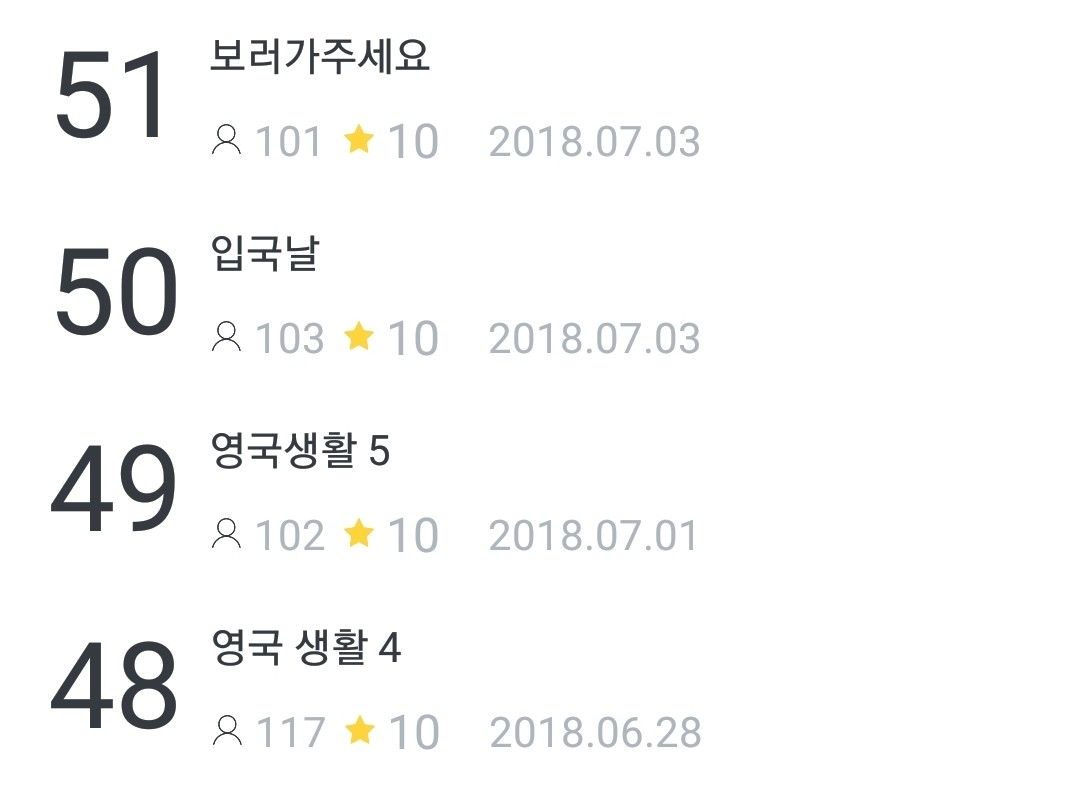Image resolution: width=1075 pixels, height=806 pixels.
Task: Click the viewer icon for episode 51
Action: click(227, 140)
